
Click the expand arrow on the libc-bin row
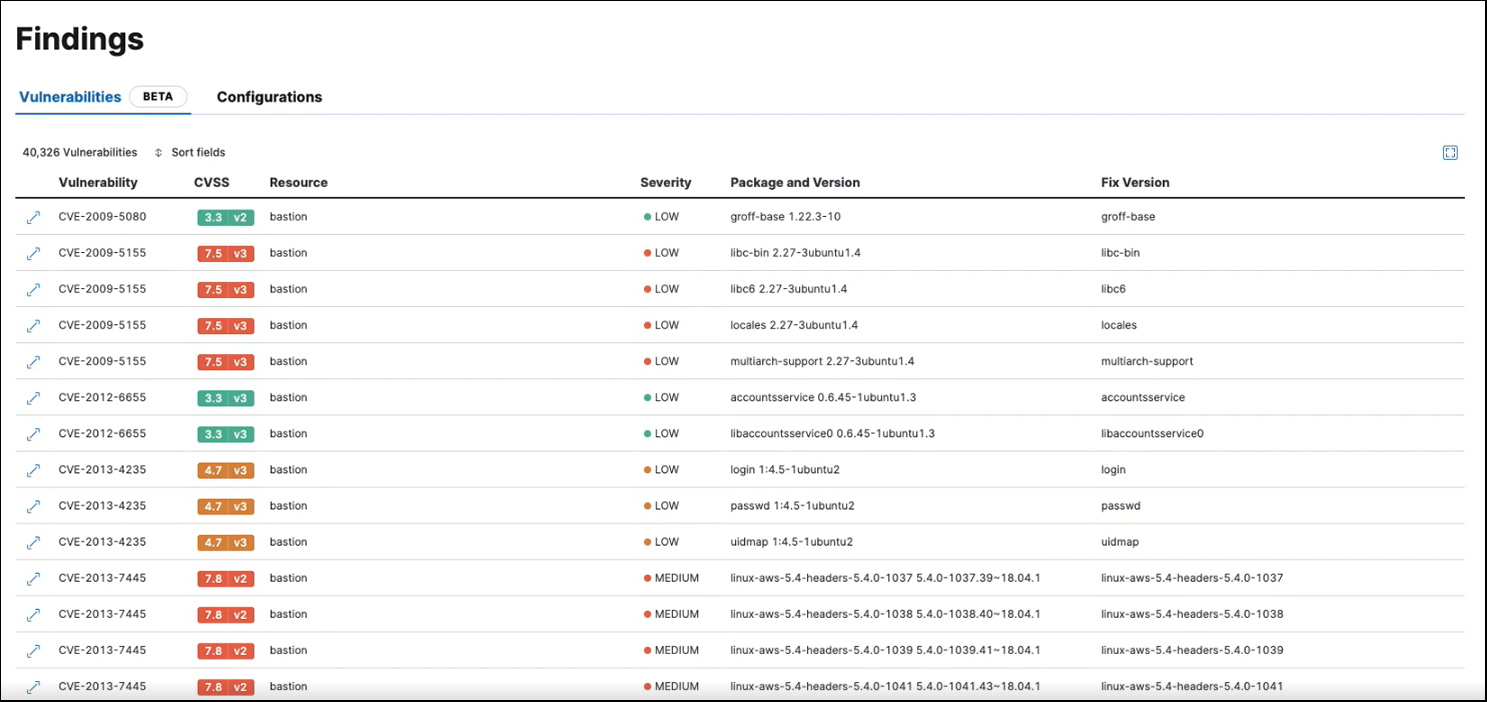click(x=33, y=252)
